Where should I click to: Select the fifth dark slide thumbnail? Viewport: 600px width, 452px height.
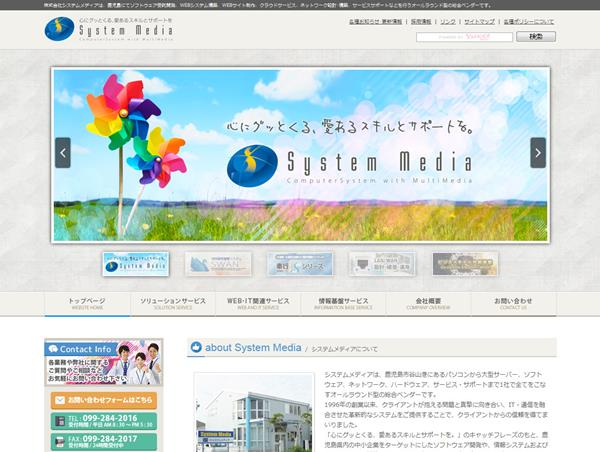[465, 264]
